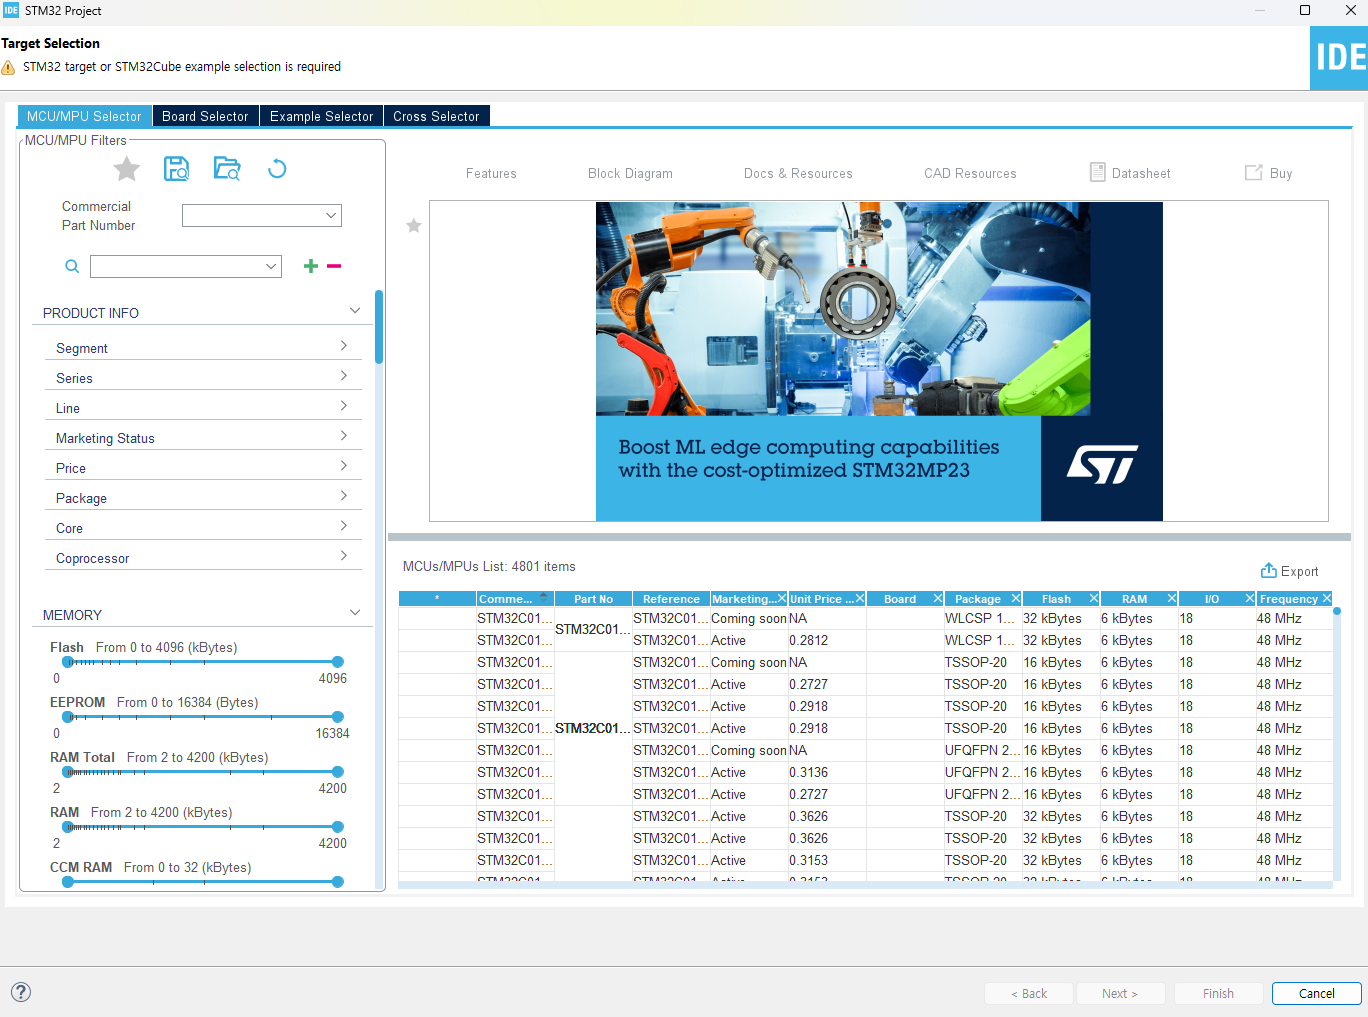This screenshot has height=1017, width=1368.
Task: Switch to the MCU/MPU Selector tab
Action: 84,116
